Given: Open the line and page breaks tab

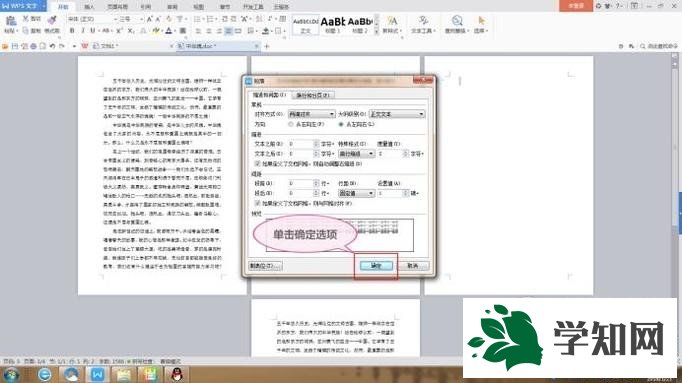Looking at the screenshot, I should tap(313, 95).
